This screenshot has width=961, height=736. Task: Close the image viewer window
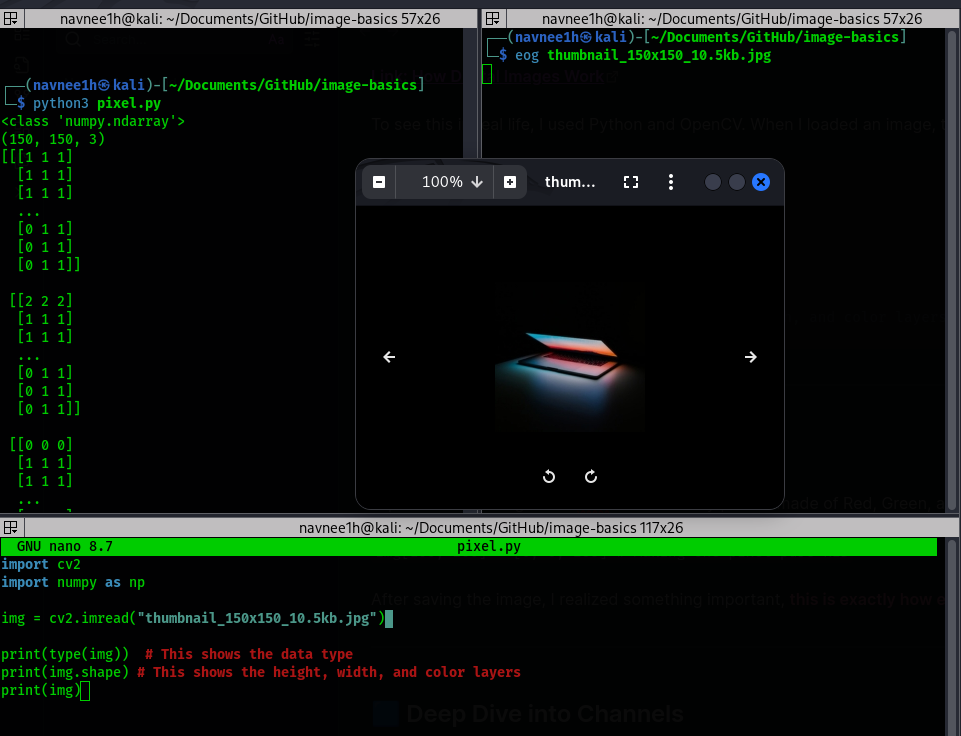coord(760,182)
